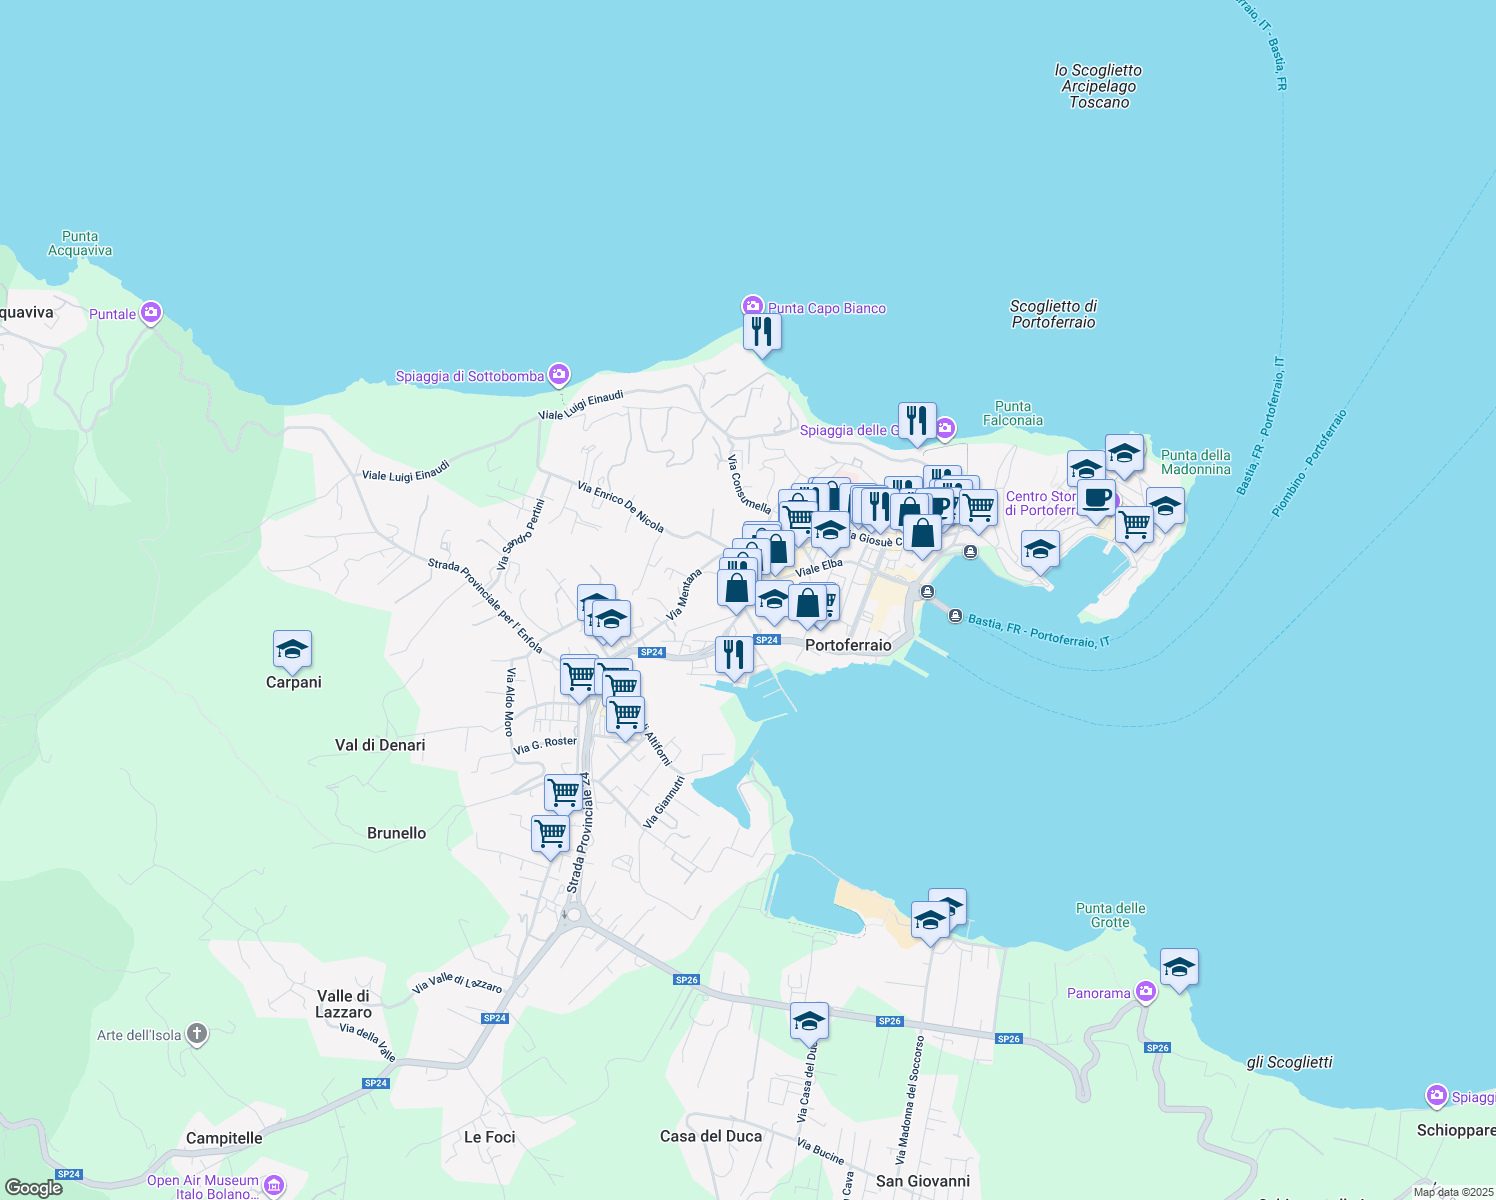The image size is (1496, 1200).
Task: Click the lo Scoglietto Arcipelago Toscano label
Action: coord(1098,86)
